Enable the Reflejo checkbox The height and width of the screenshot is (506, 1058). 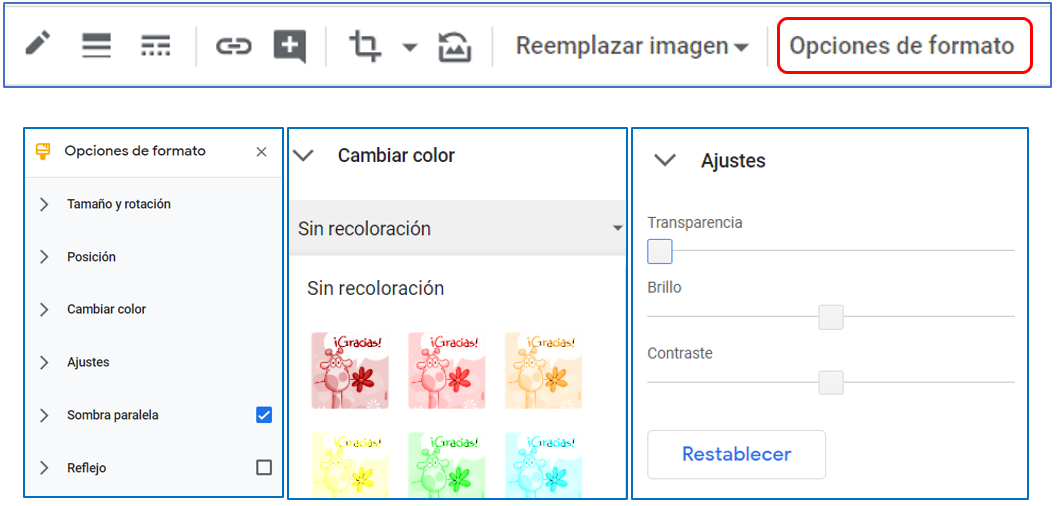pos(264,467)
